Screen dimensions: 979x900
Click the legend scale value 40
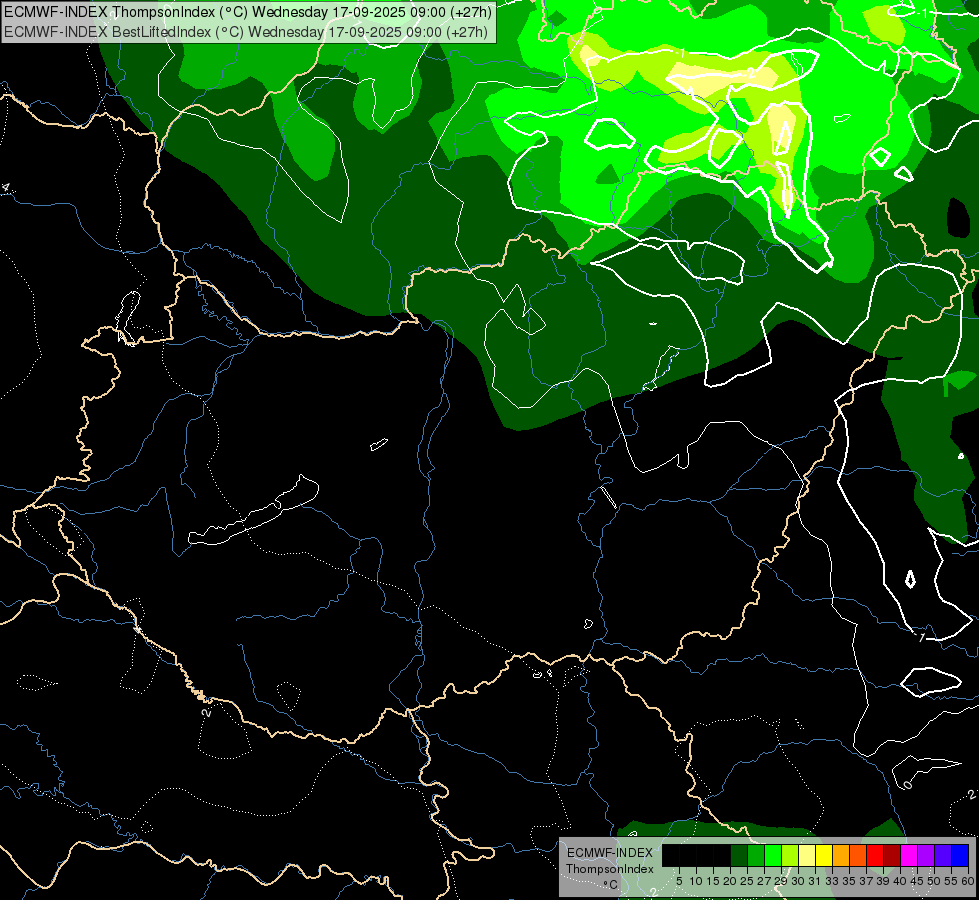pos(900,881)
